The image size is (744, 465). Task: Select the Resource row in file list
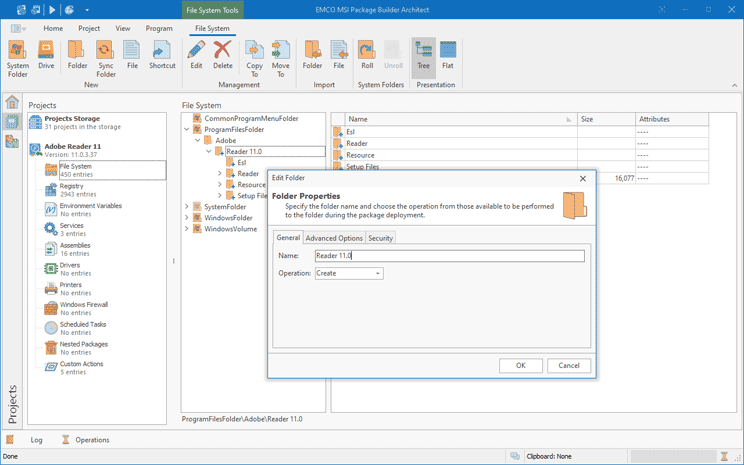[x=520, y=155]
